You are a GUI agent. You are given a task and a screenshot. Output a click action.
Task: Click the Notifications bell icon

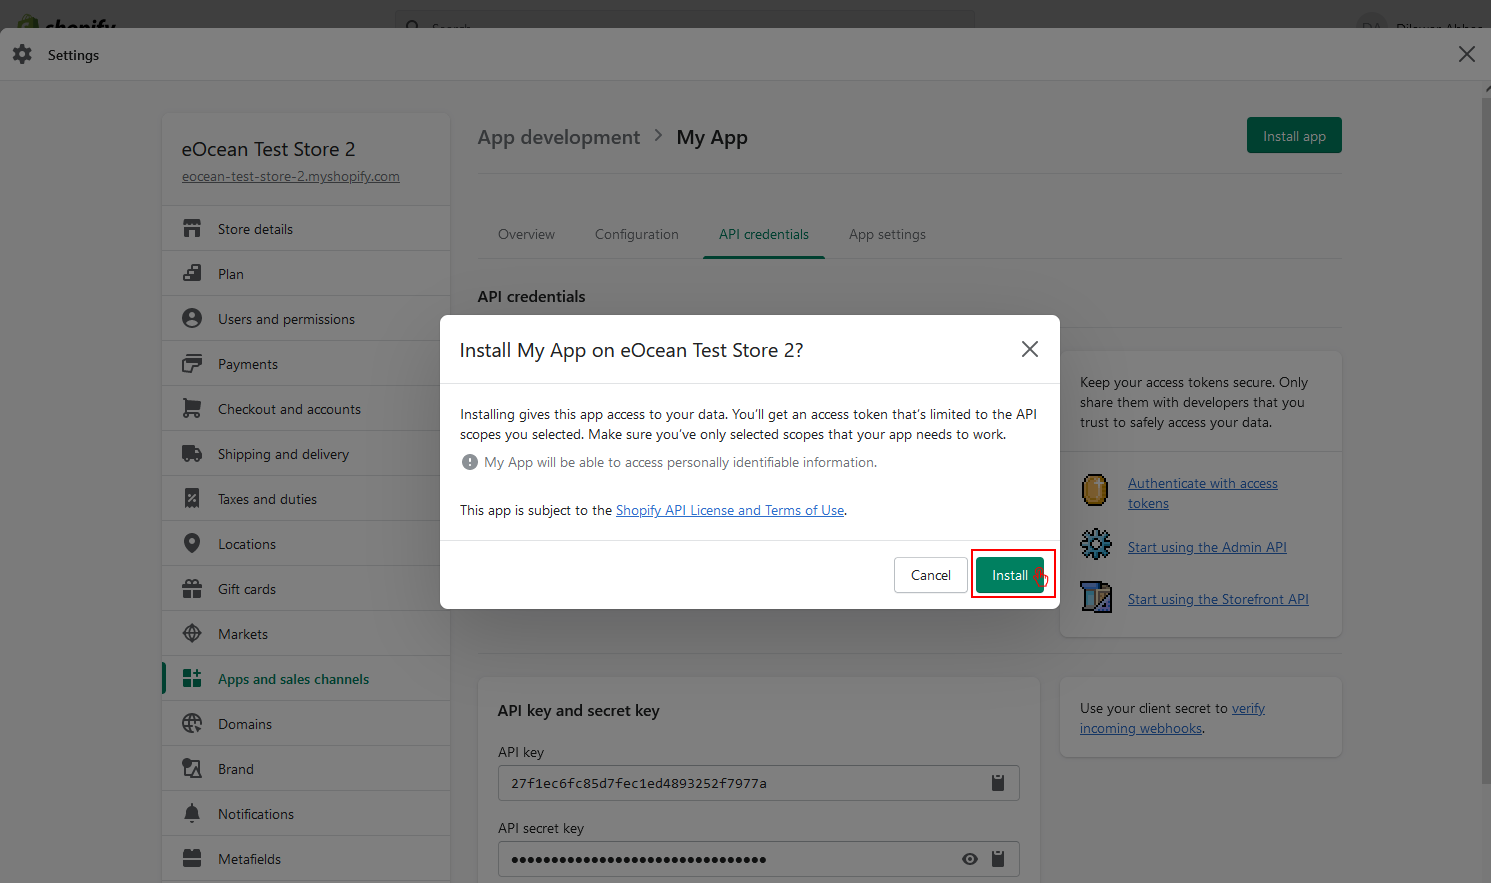click(192, 814)
